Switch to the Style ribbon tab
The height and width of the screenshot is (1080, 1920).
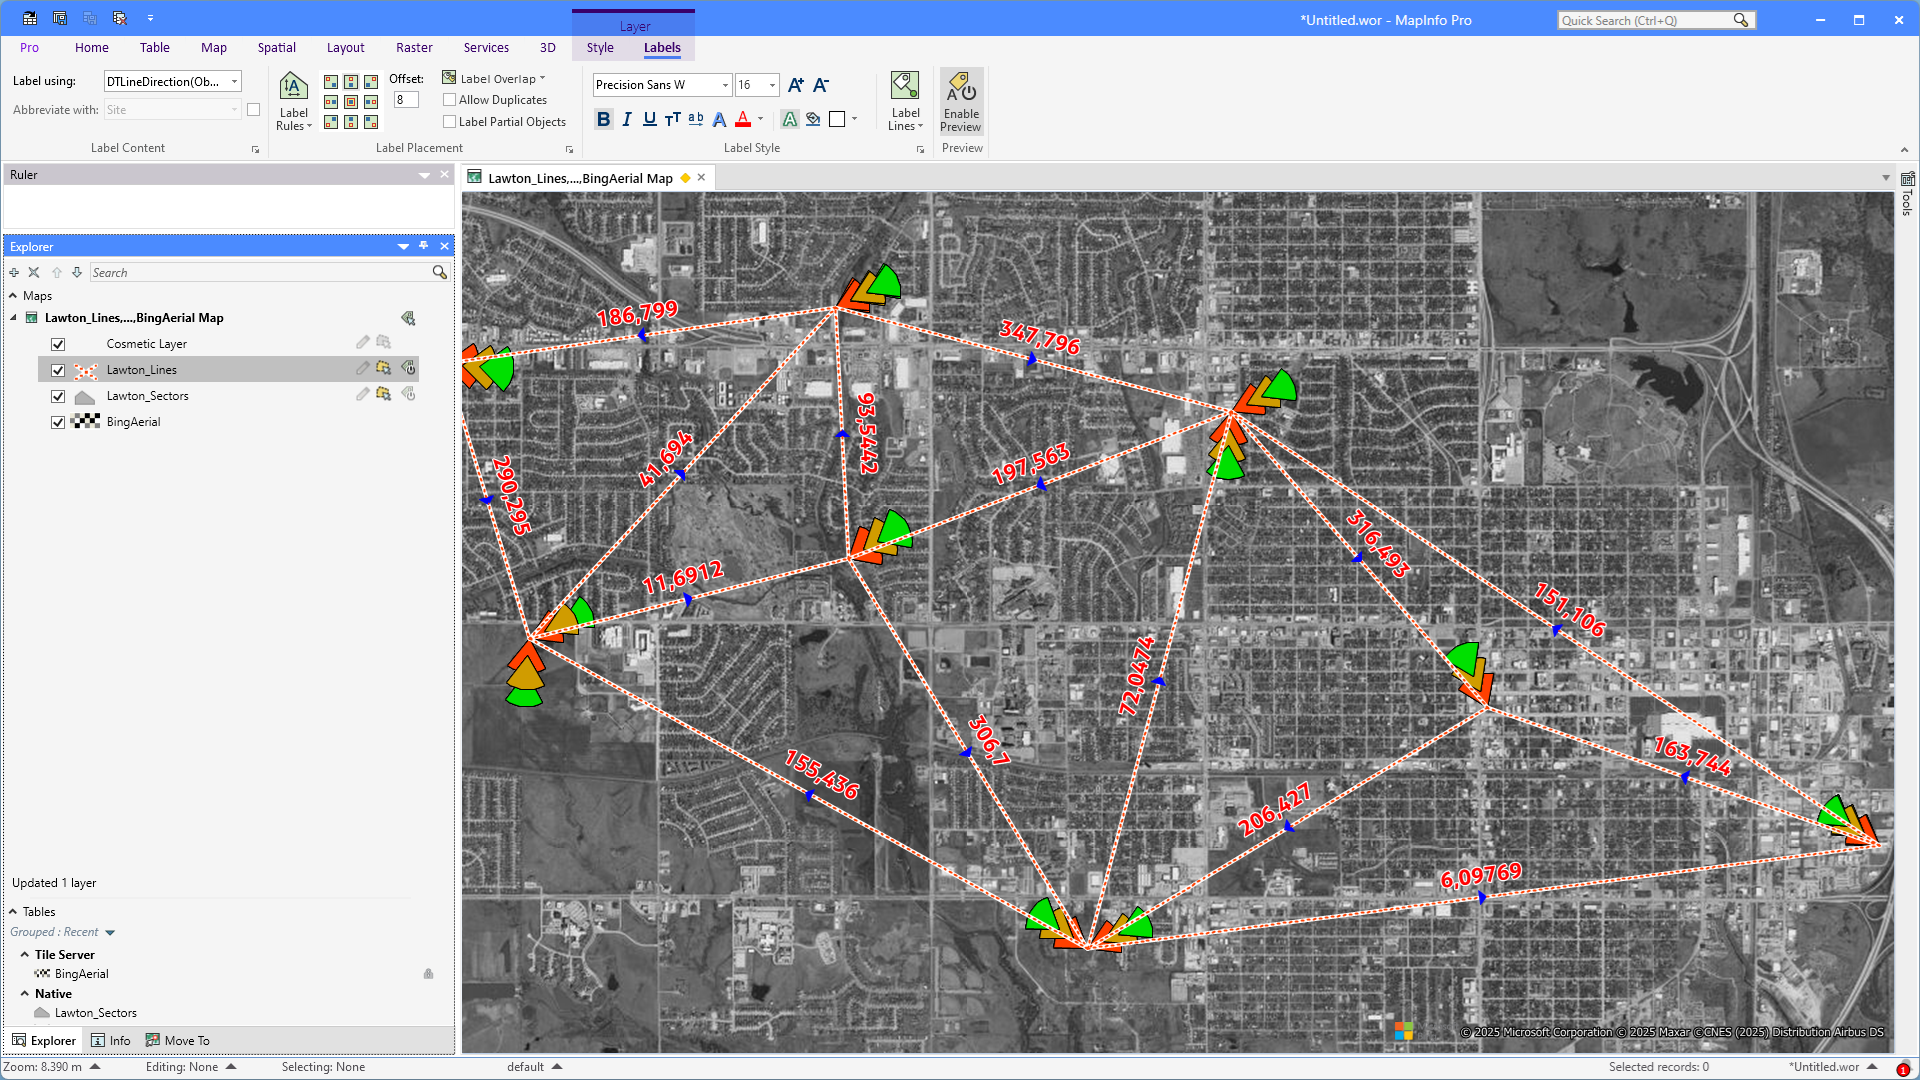(600, 48)
